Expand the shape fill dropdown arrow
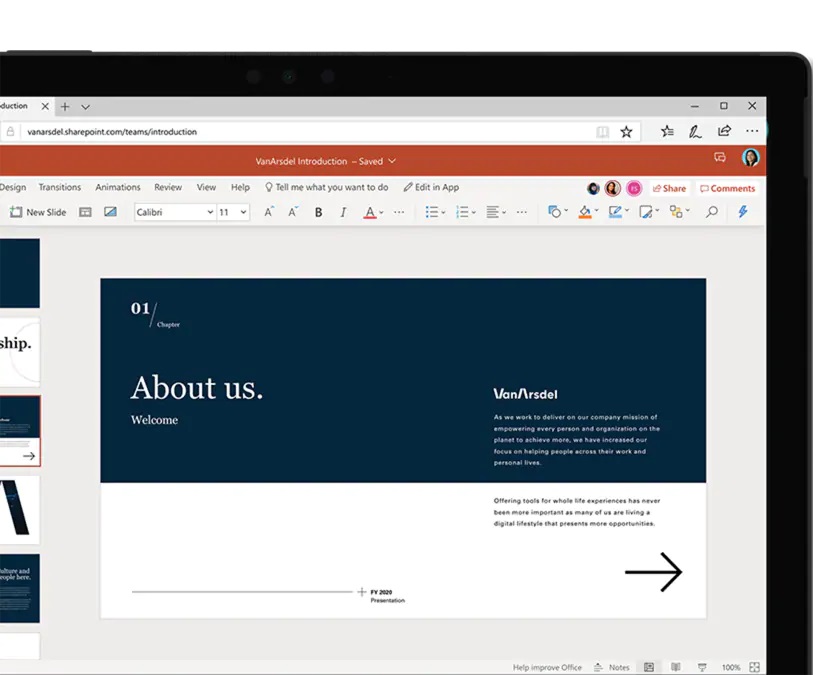The height and width of the screenshot is (675, 830). (x=597, y=211)
